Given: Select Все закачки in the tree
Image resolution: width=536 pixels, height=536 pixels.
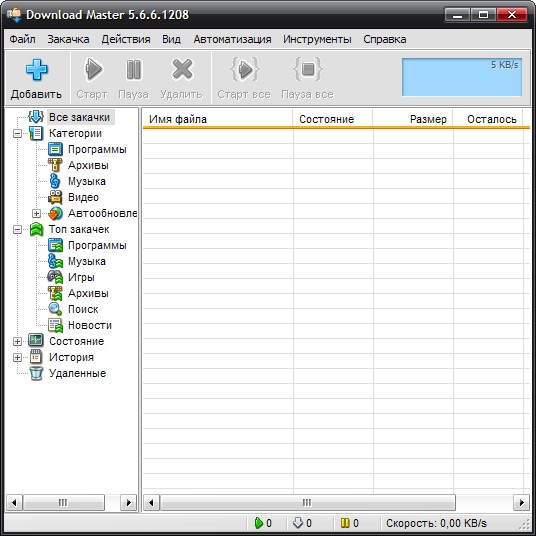Looking at the screenshot, I should click(79, 117).
